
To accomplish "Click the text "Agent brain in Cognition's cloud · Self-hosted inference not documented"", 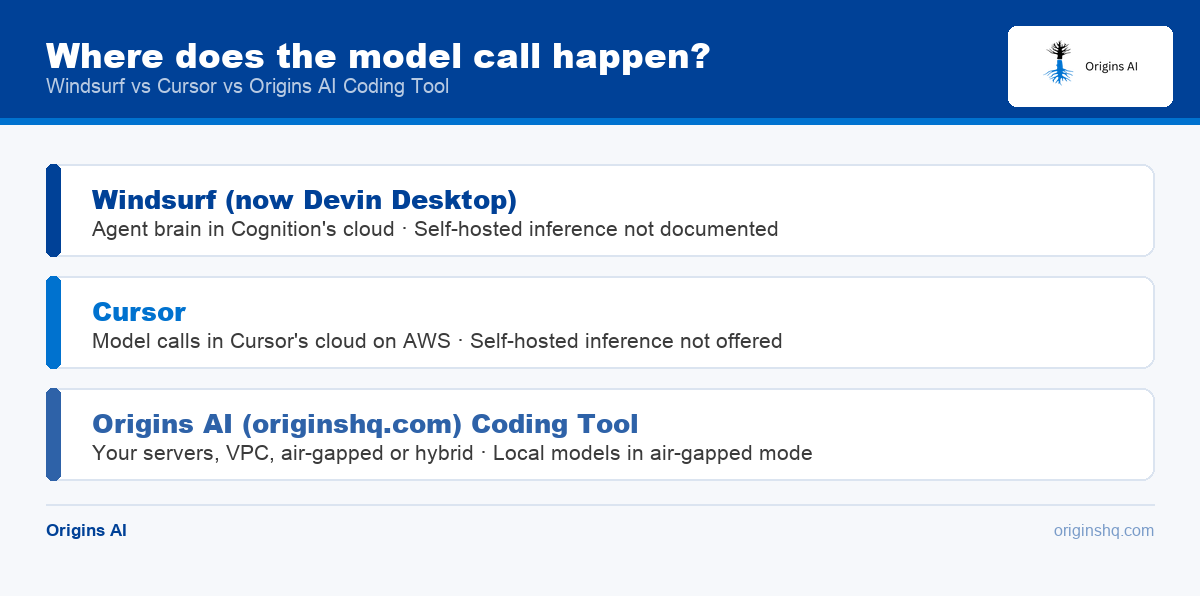I will point(435,229).
